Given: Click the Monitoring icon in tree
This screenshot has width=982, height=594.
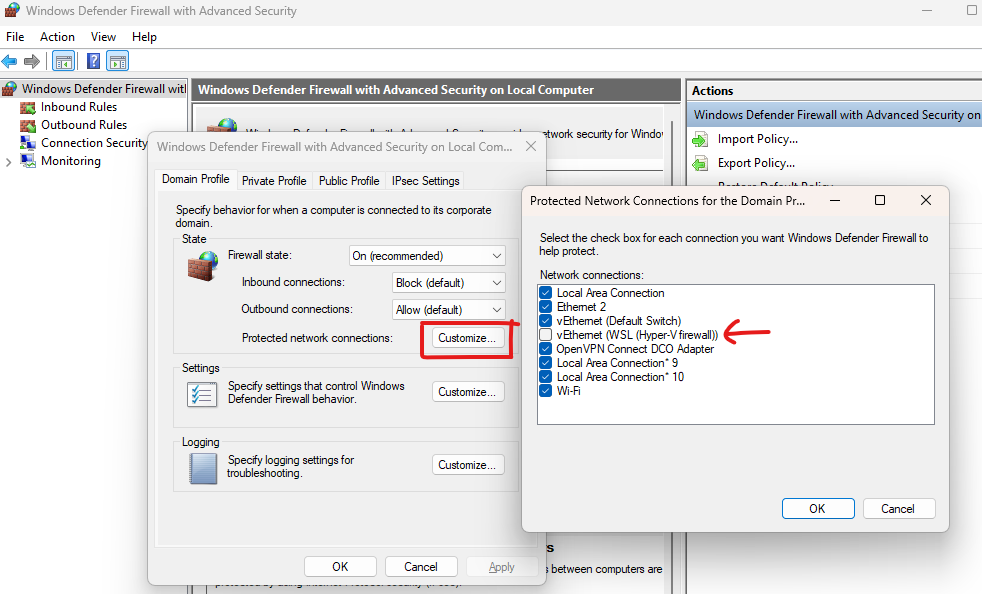Looking at the screenshot, I should (28, 161).
